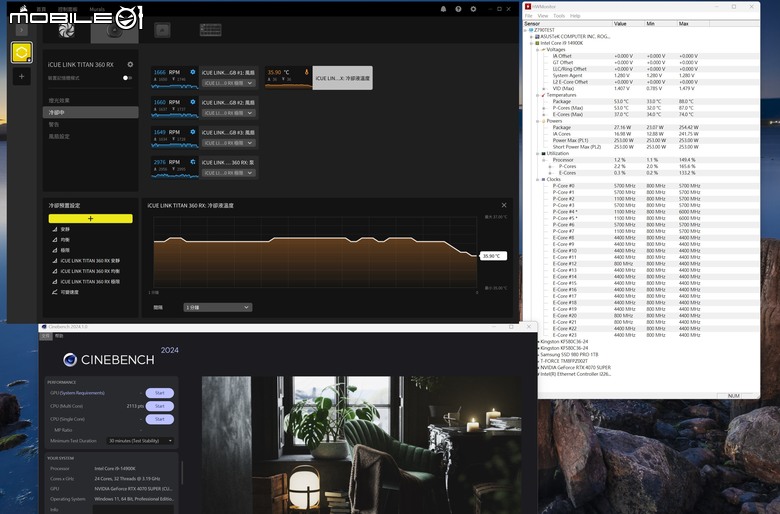Start the CPU (Single Core) benchmark
Image resolution: width=780 pixels, height=514 pixels.
[x=160, y=419]
